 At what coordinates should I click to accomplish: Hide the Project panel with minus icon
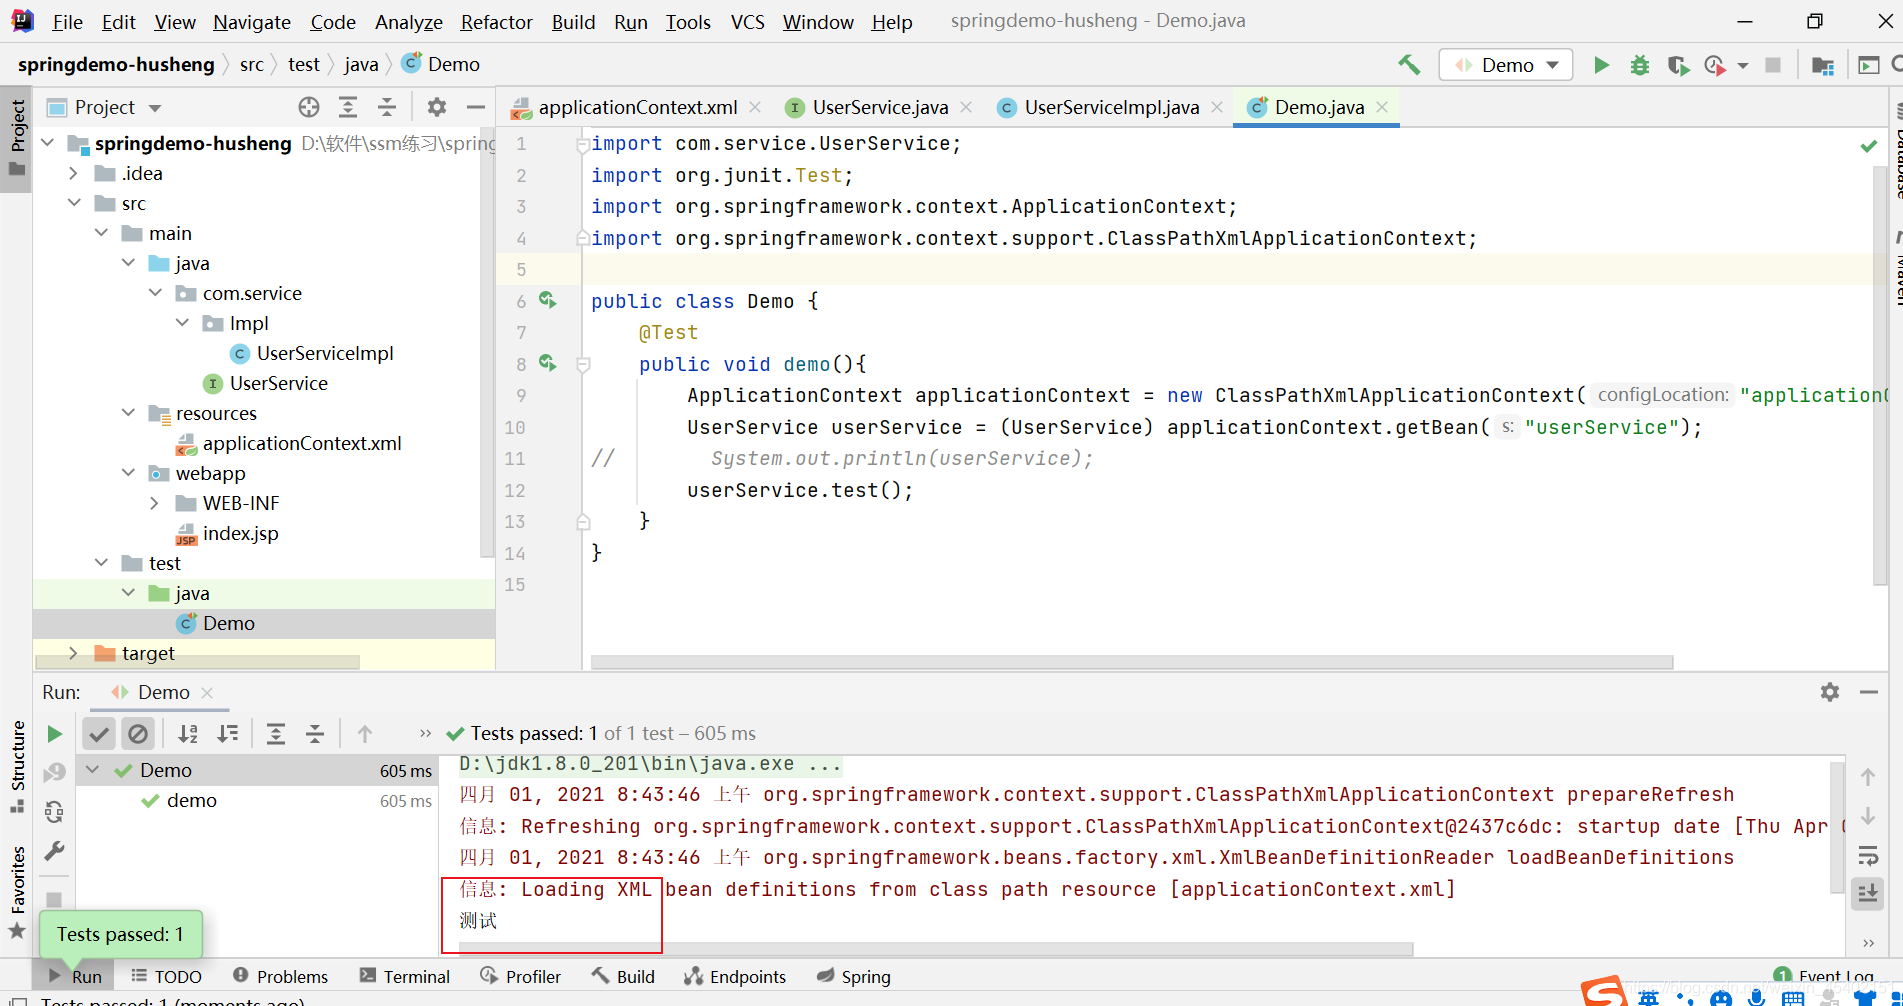476,107
